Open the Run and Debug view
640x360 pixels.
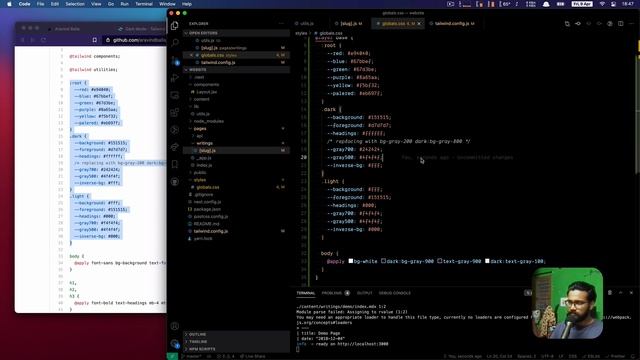pos(175,78)
